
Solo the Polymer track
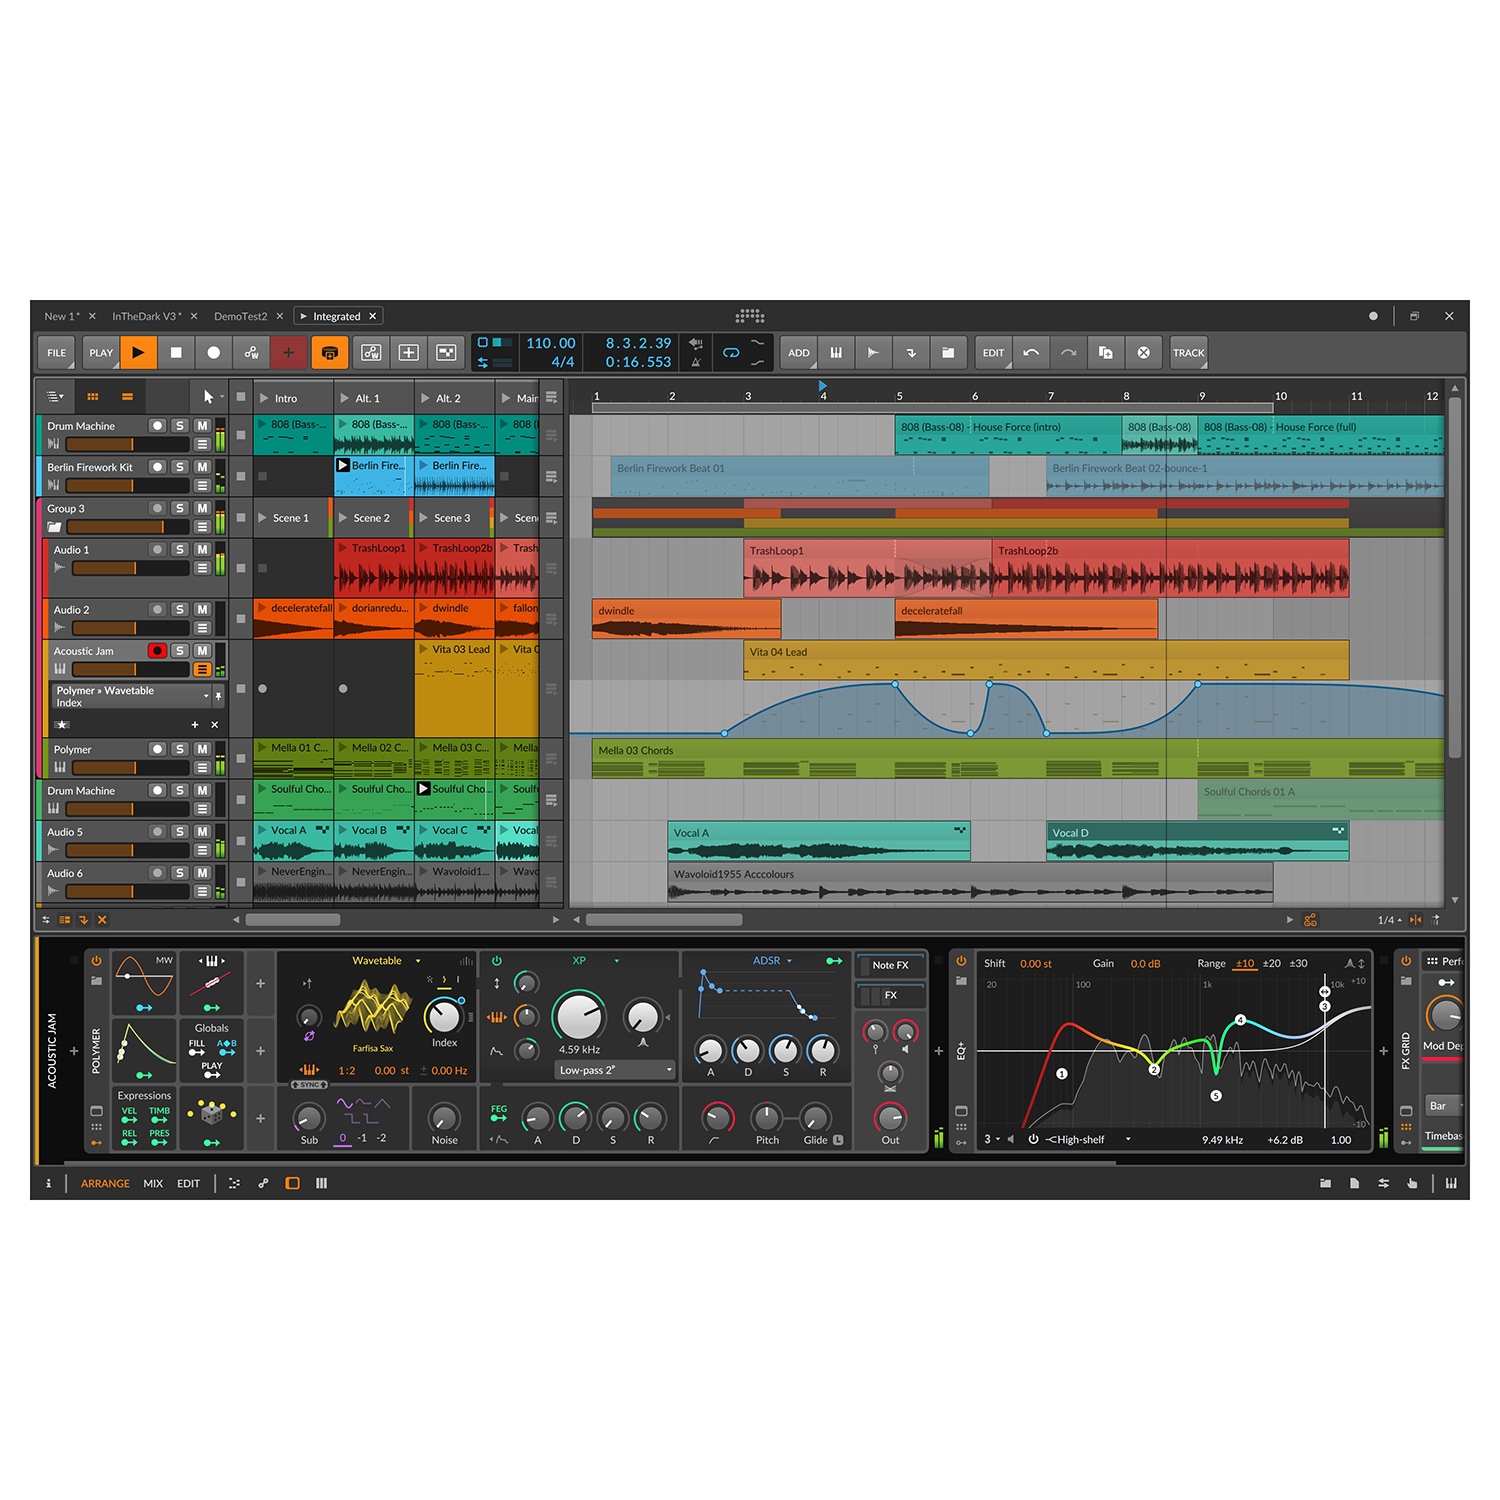click(180, 749)
